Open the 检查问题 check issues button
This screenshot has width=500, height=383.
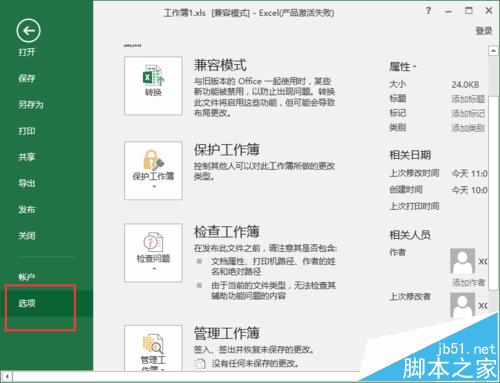[153, 253]
